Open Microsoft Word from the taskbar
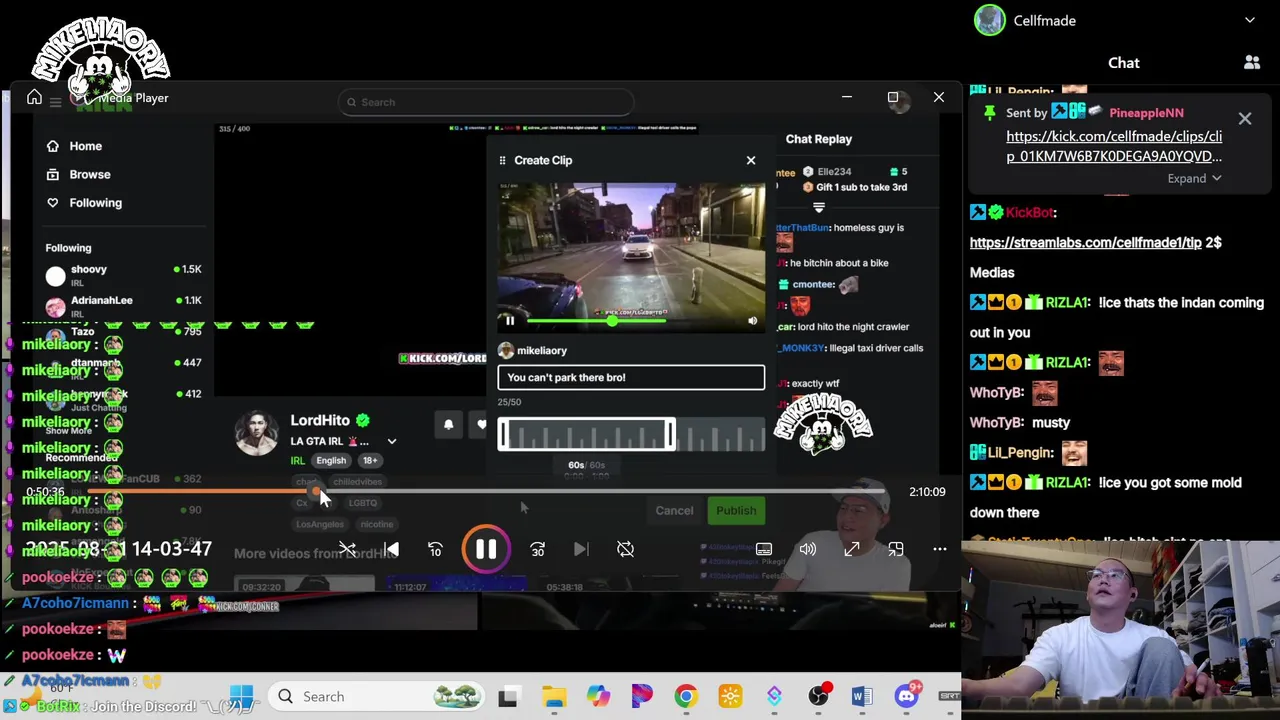The height and width of the screenshot is (720, 1280). pos(862,696)
